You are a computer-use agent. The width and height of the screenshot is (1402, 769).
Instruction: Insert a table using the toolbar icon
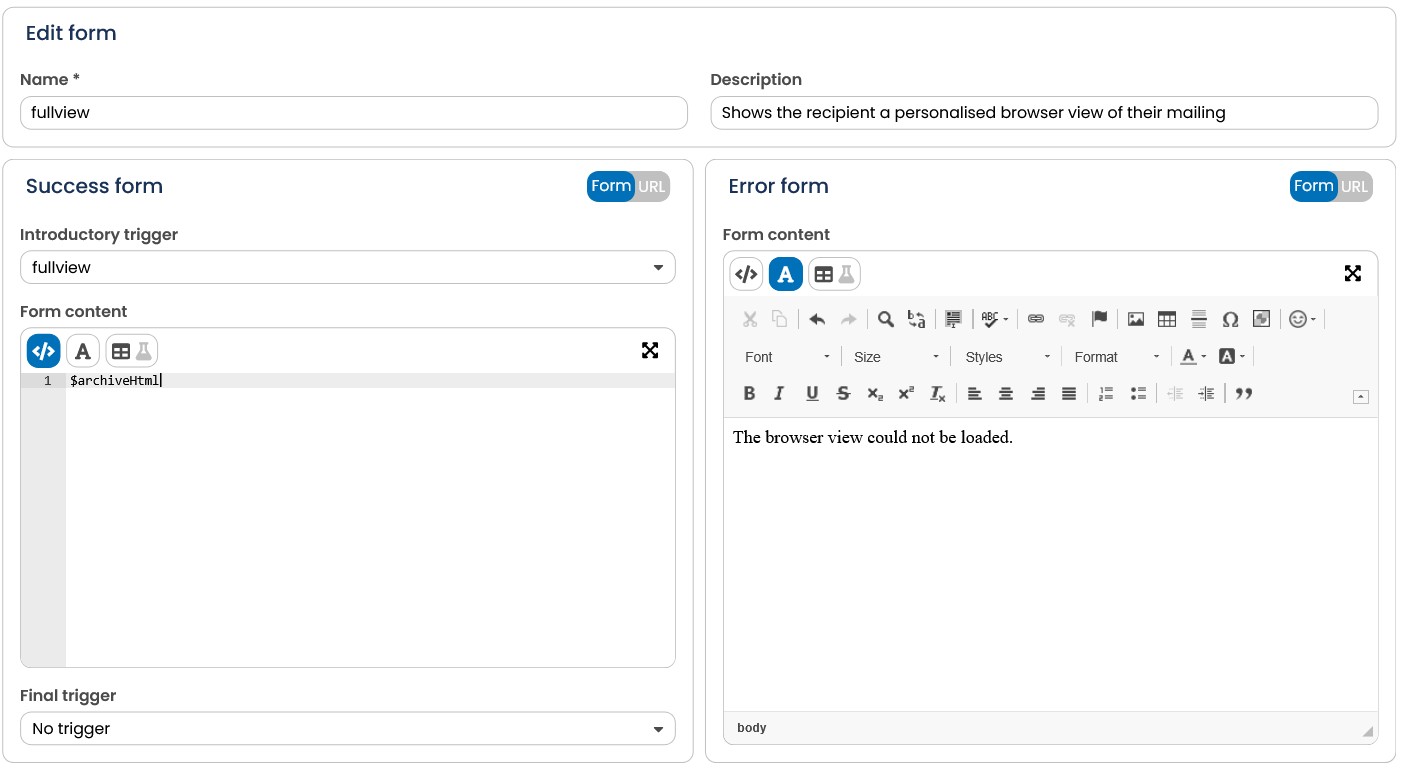[1167, 319]
